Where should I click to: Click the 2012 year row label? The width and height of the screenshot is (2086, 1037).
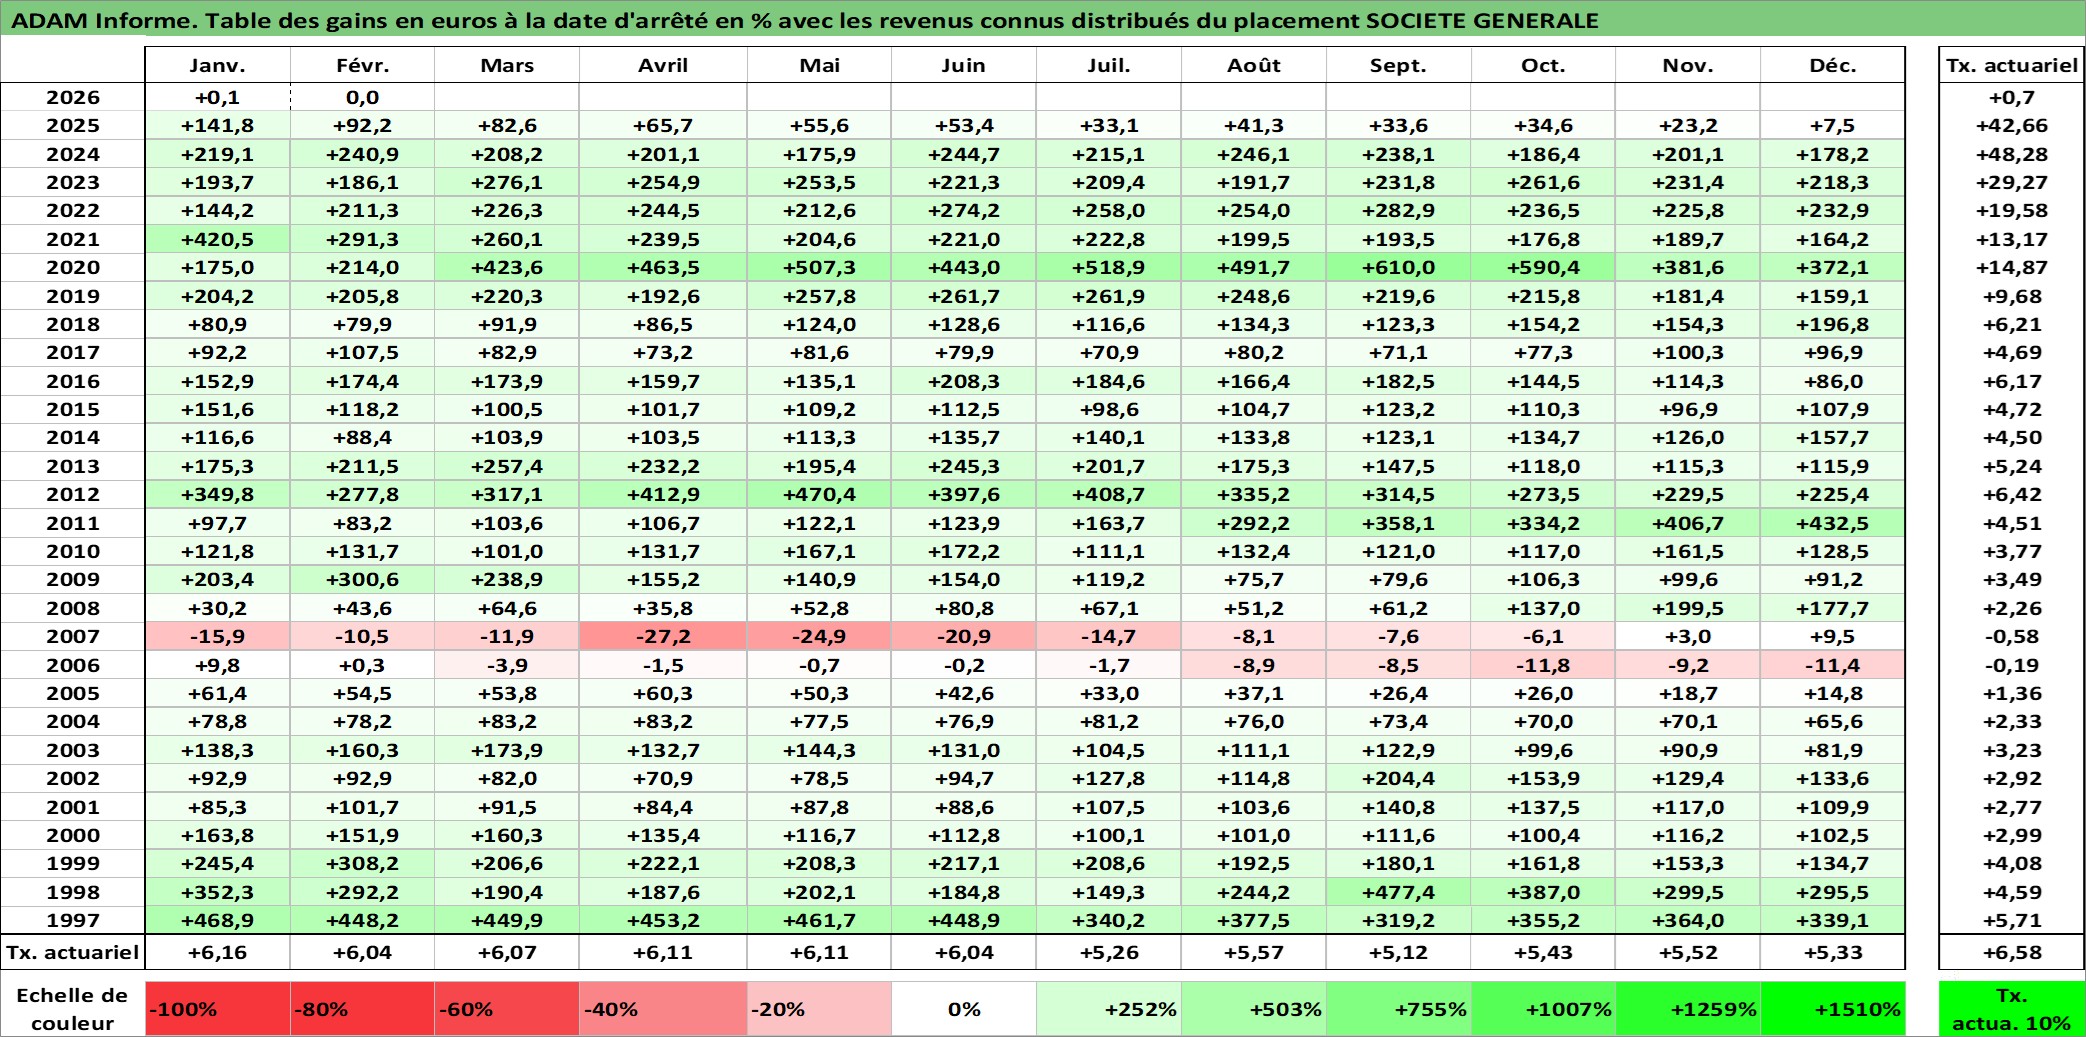coord(73,494)
